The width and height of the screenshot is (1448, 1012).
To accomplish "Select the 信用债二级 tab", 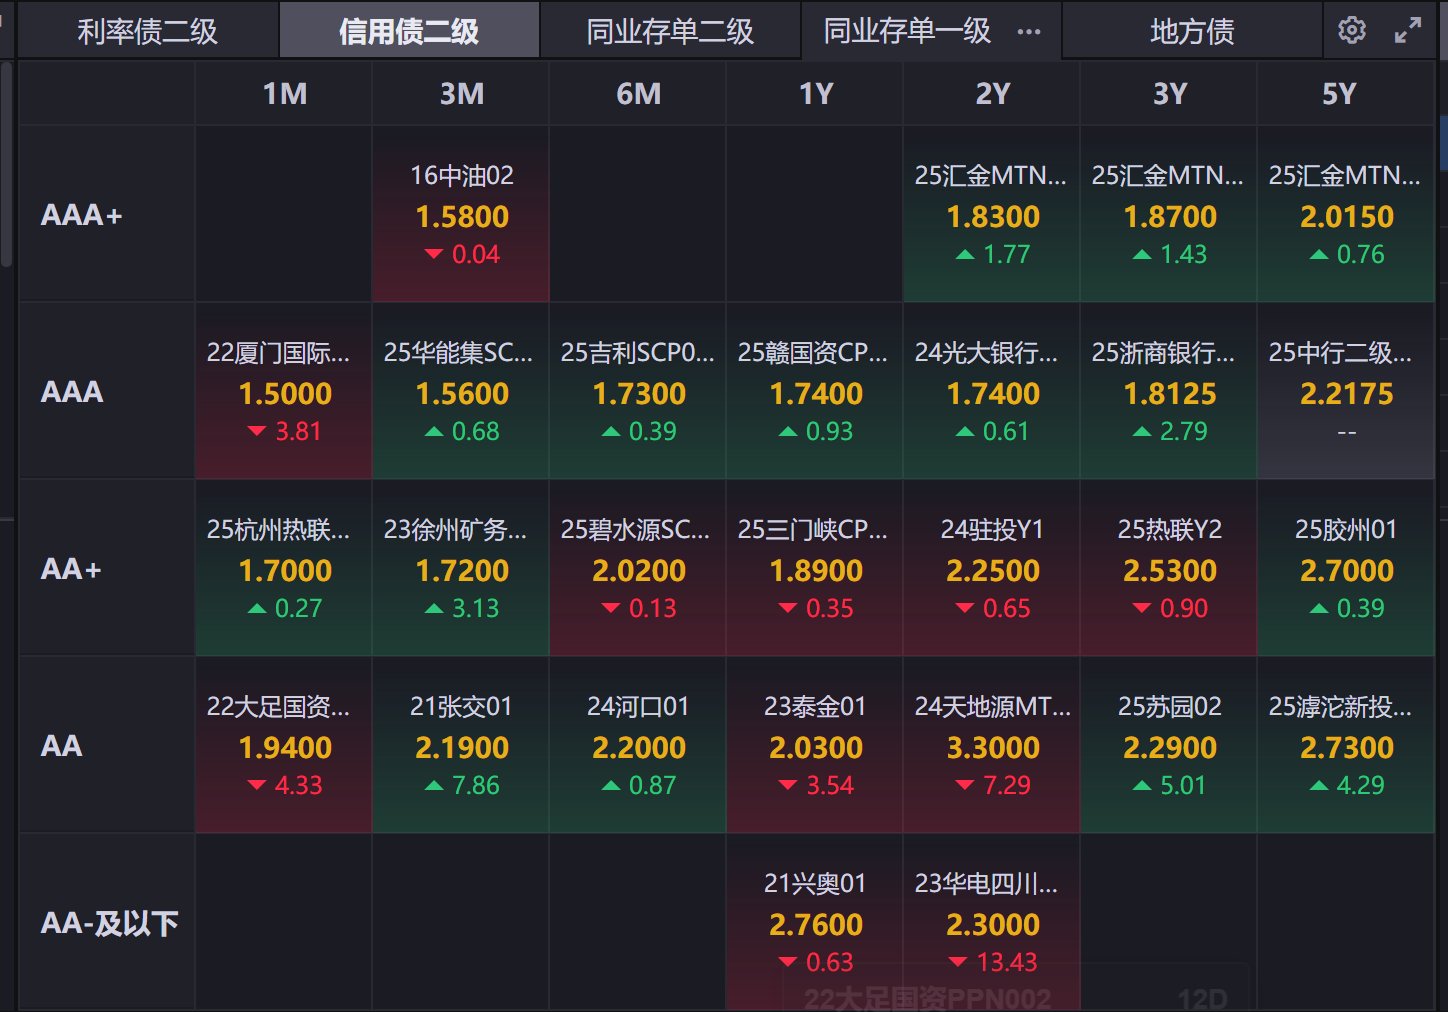I will coord(409,32).
